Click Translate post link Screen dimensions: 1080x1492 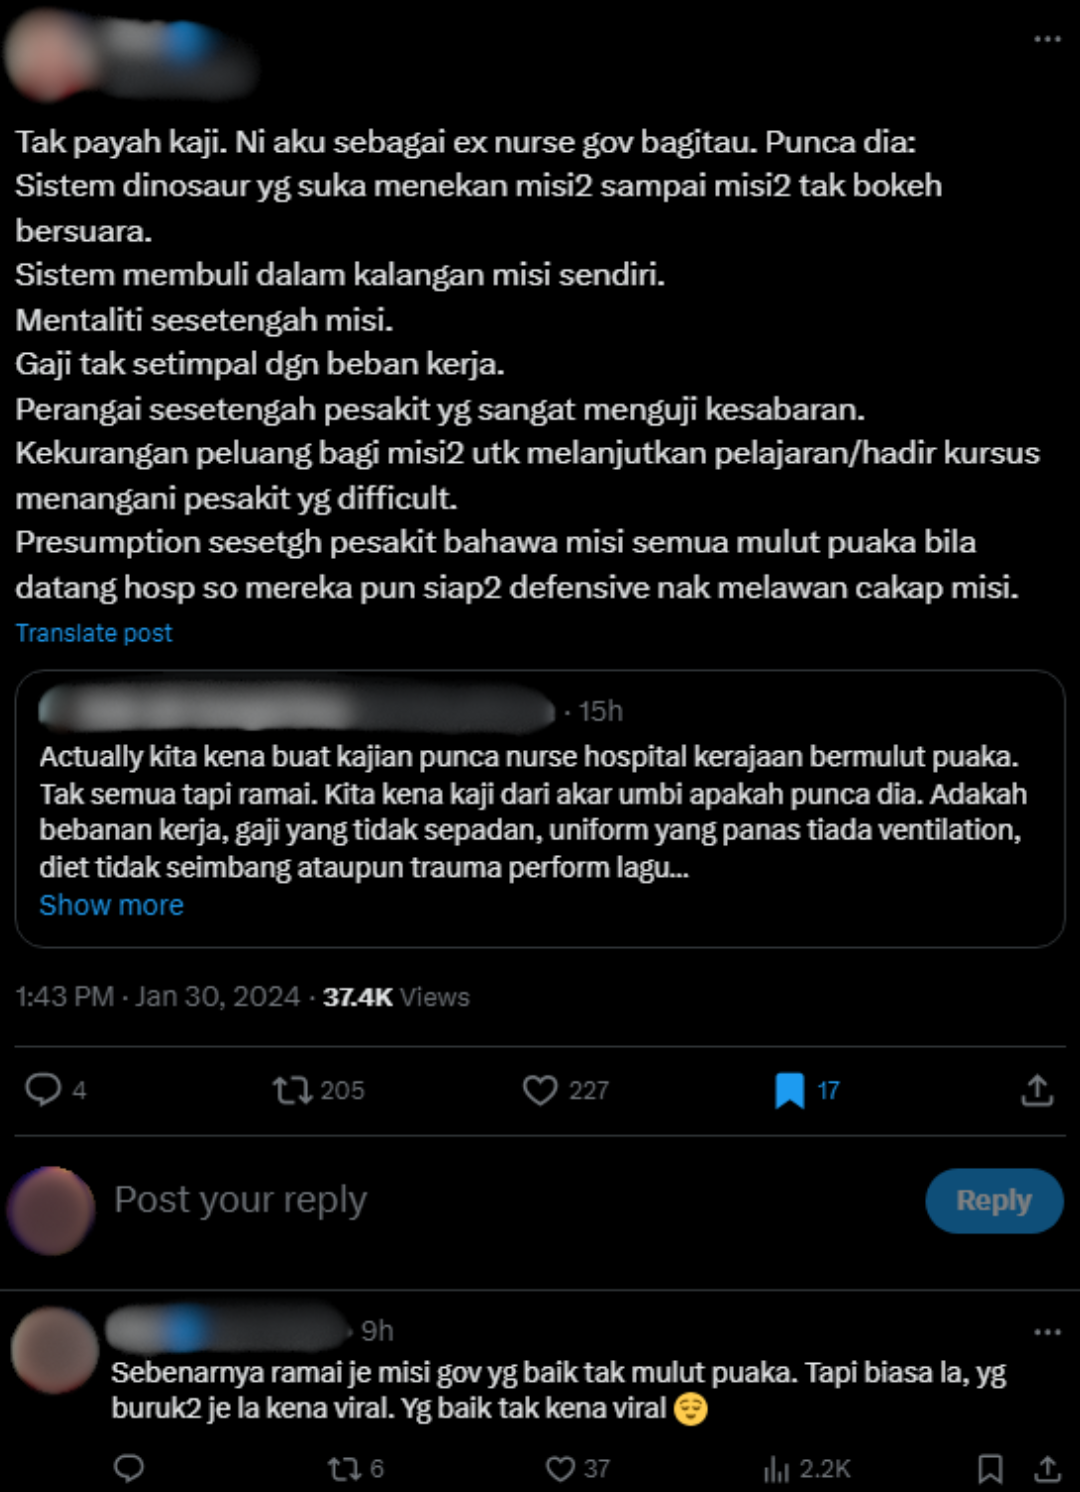pos(94,633)
